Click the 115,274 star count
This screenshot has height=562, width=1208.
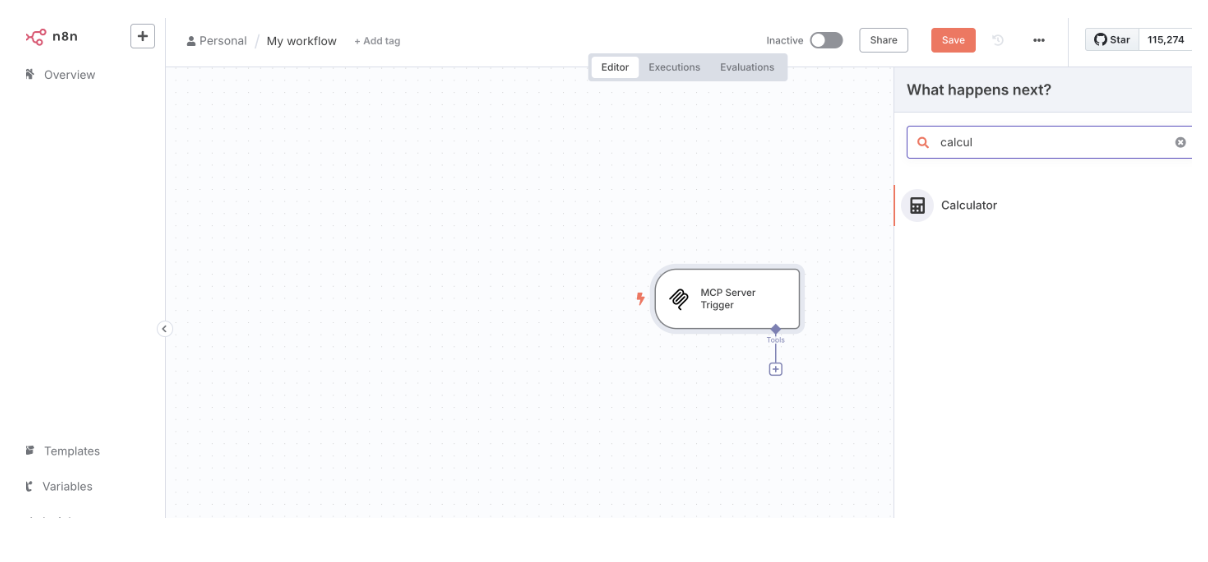tap(1165, 40)
